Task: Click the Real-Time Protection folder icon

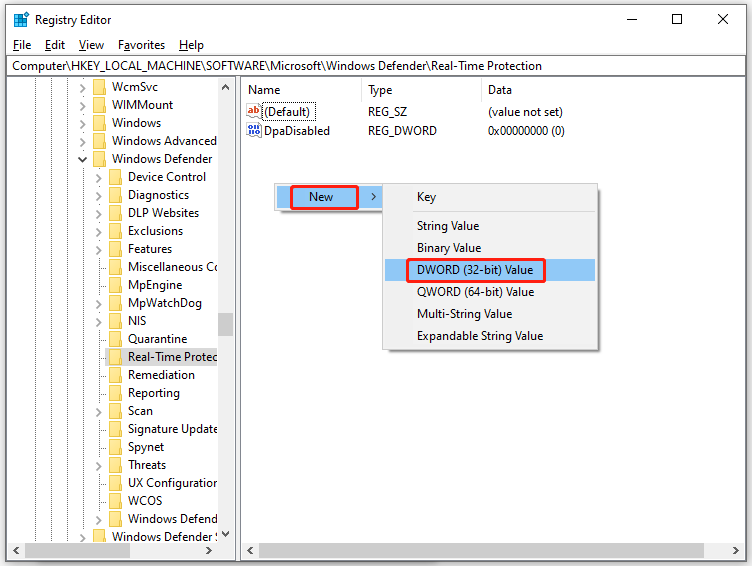Action: (116, 356)
